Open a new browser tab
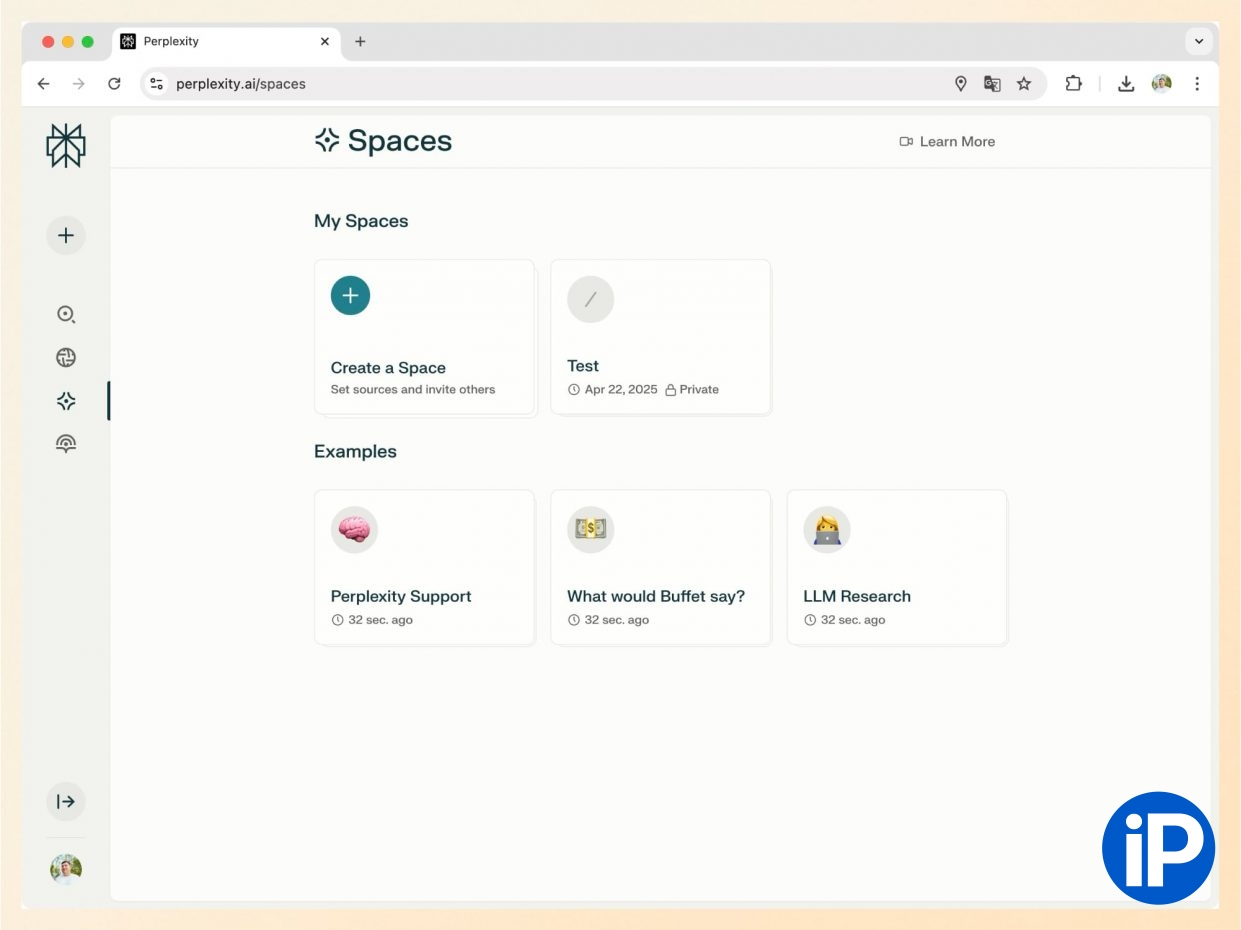This screenshot has height=930, width=1241. point(360,42)
